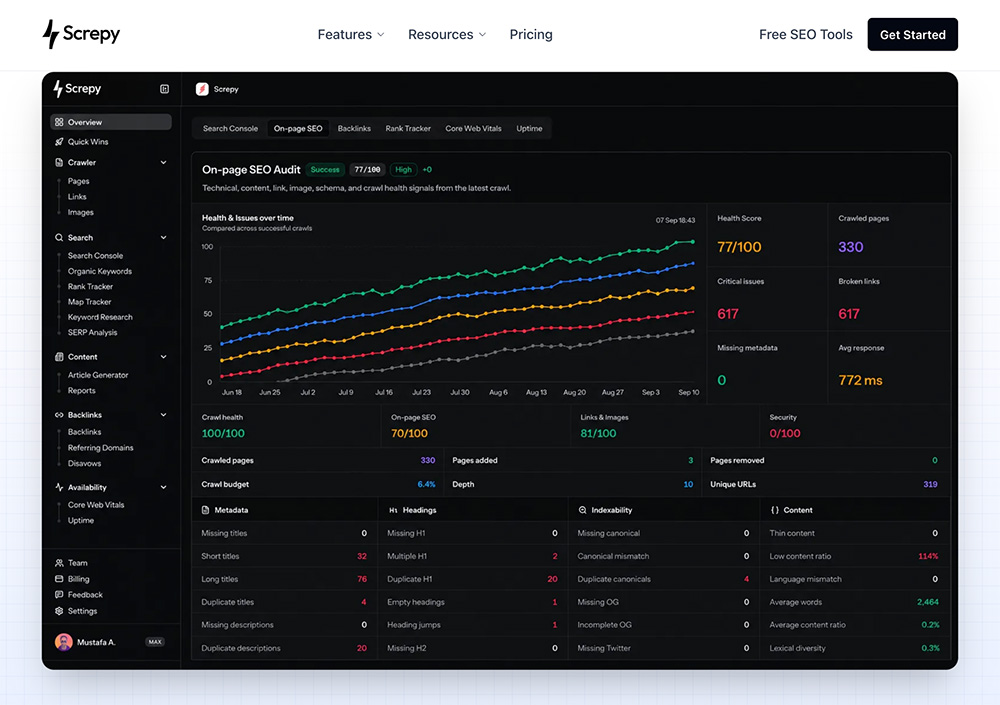The width and height of the screenshot is (1000, 705).
Task: Open Map Tracker in the sidebar
Action: tap(89, 302)
